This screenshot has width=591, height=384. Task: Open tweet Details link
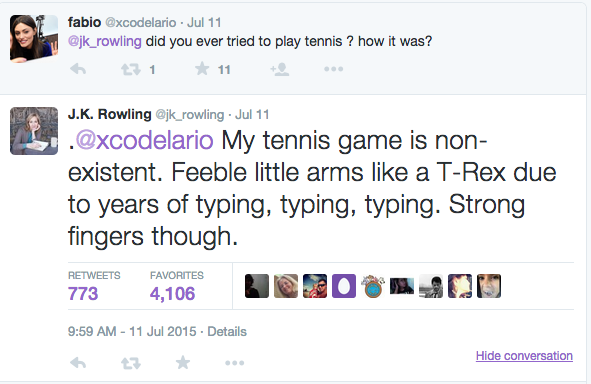pyautogui.click(x=227, y=331)
